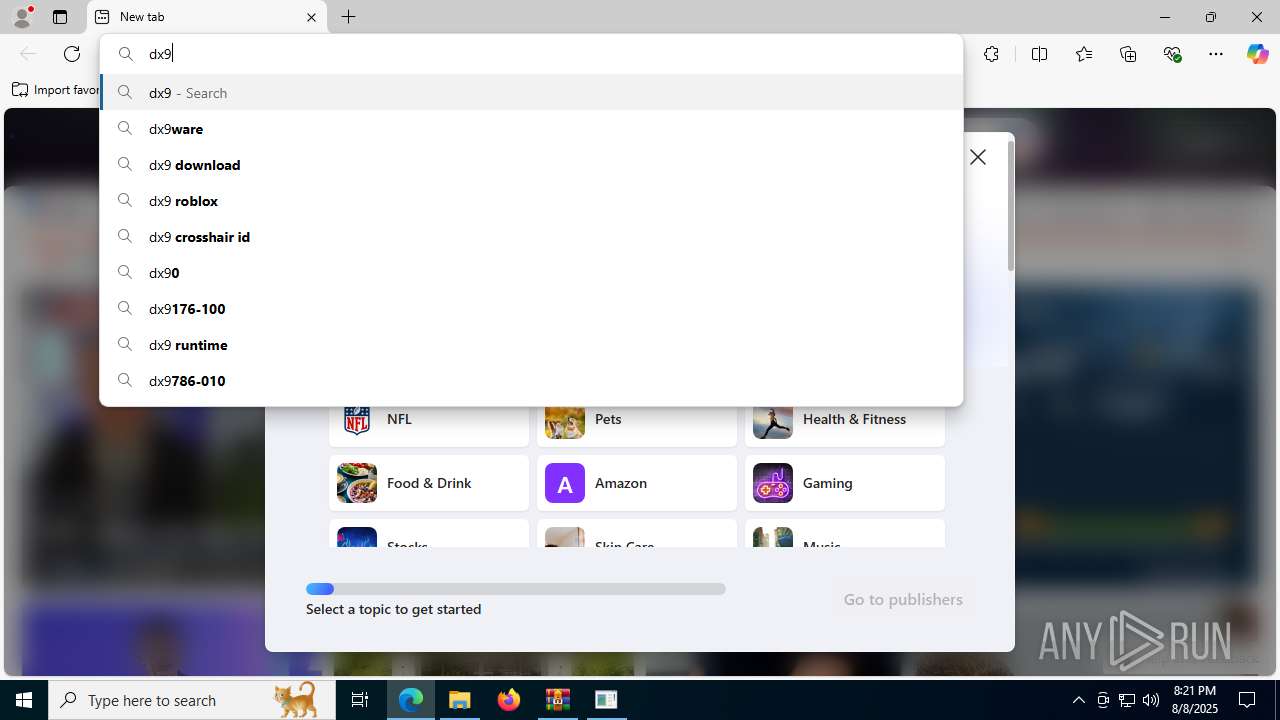Screen dimensions: 1280x720
Task: Select the Pets topic card
Action: click(637, 426)
